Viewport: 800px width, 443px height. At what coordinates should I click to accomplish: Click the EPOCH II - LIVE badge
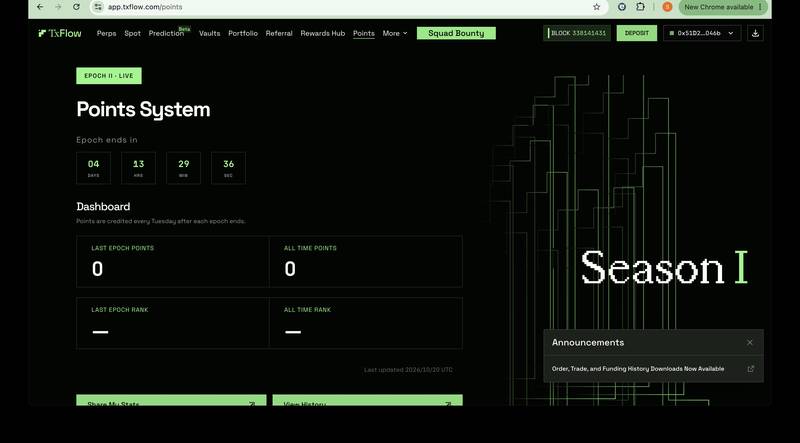click(109, 76)
